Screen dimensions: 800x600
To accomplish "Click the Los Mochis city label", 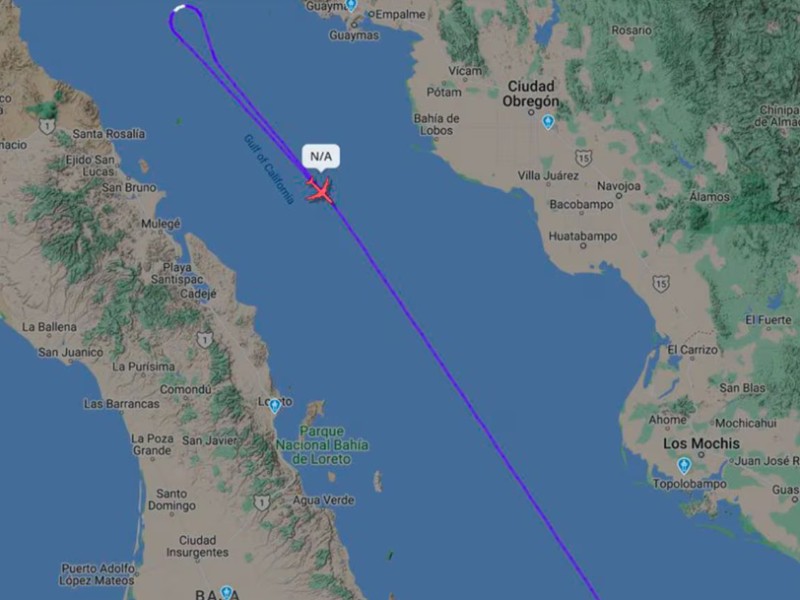I will tap(702, 443).
